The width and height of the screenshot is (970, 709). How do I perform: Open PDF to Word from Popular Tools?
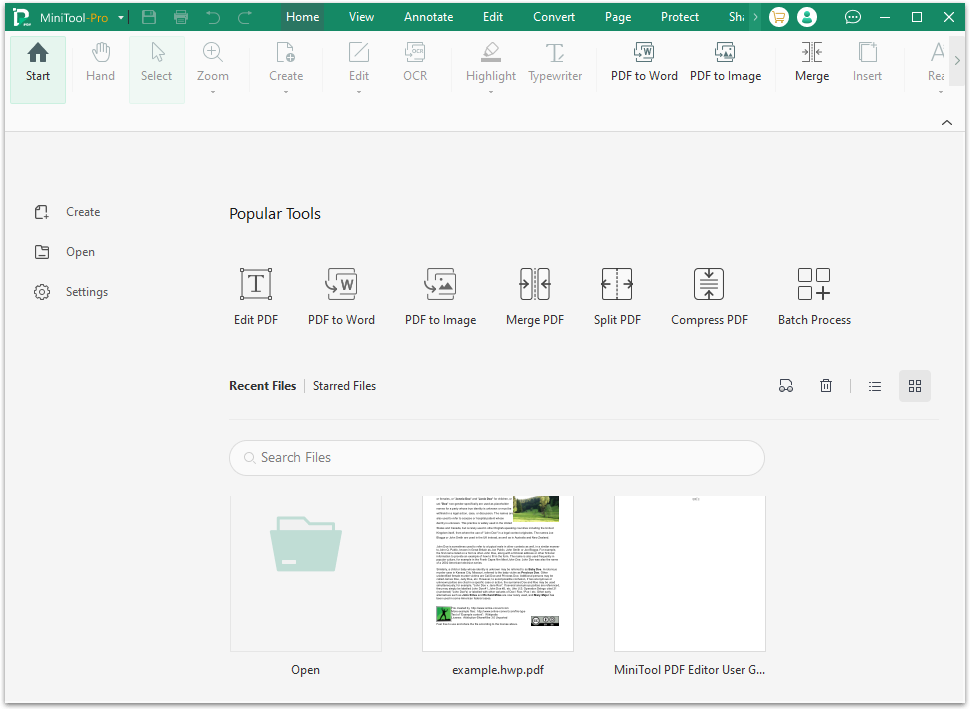pos(341,297)
